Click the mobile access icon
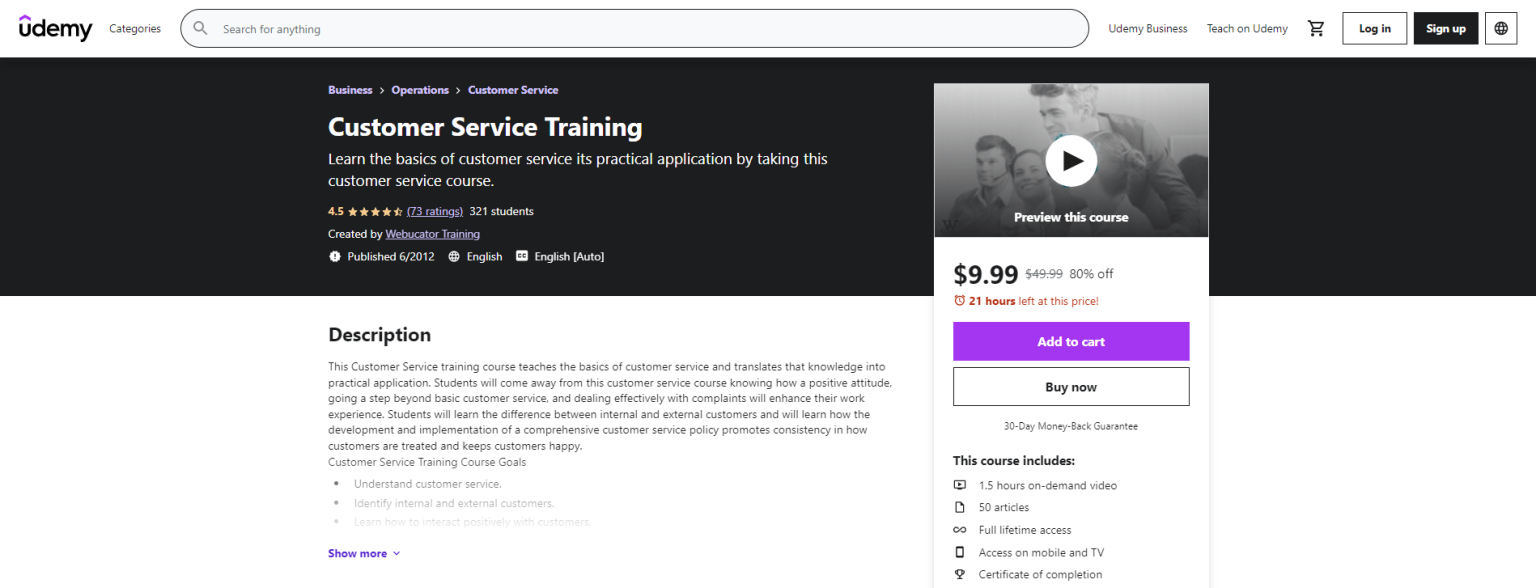This screenshot has height=588, width=1536. (x=961, y=552)
